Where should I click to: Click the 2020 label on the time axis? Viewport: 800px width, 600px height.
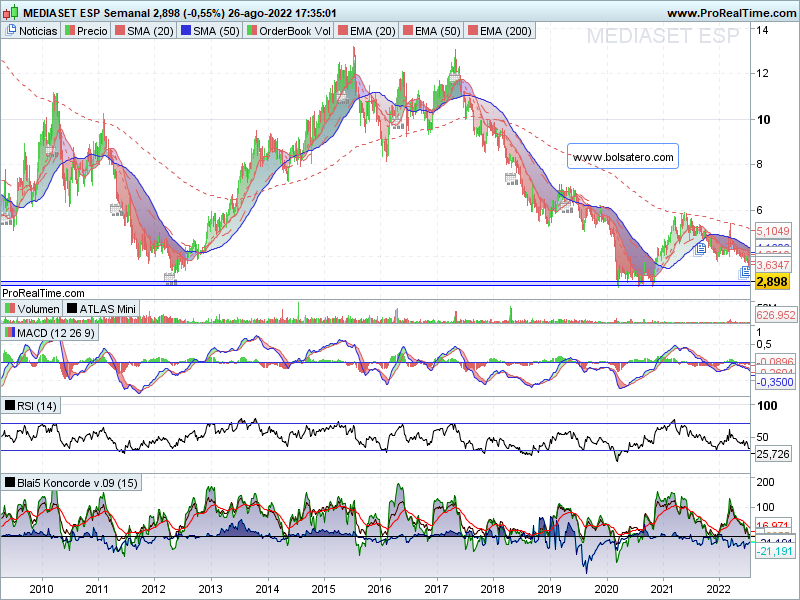coord(607,589)
